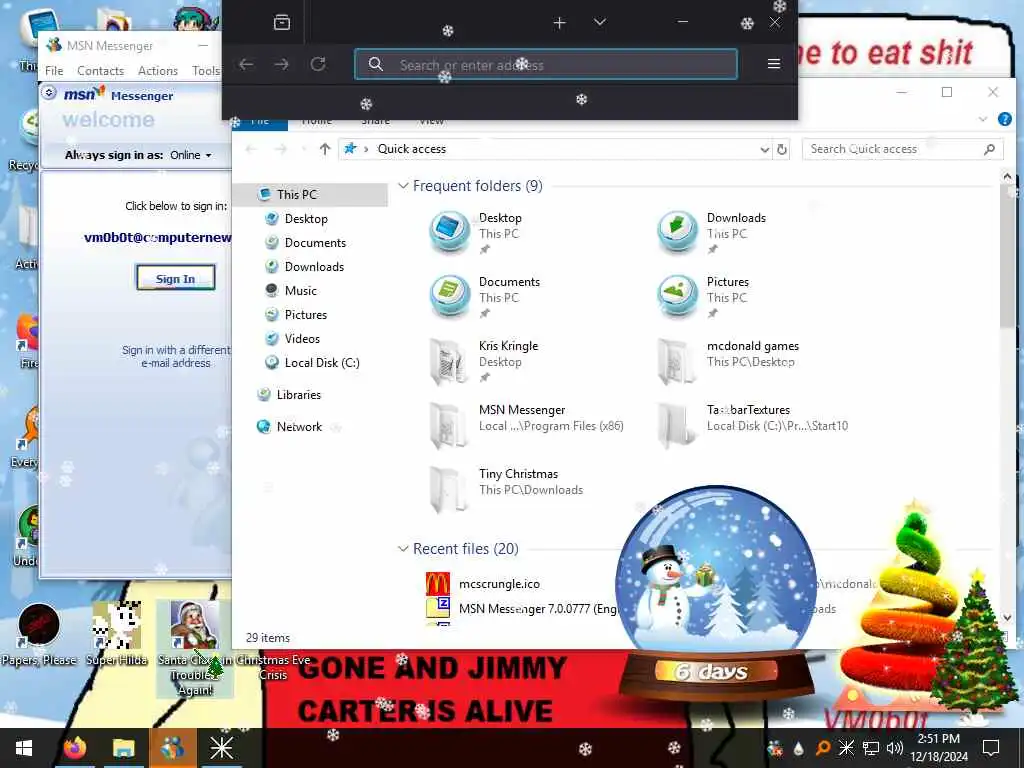
Task: Select the mcdonald games folder
Action: tap(728, 360)
